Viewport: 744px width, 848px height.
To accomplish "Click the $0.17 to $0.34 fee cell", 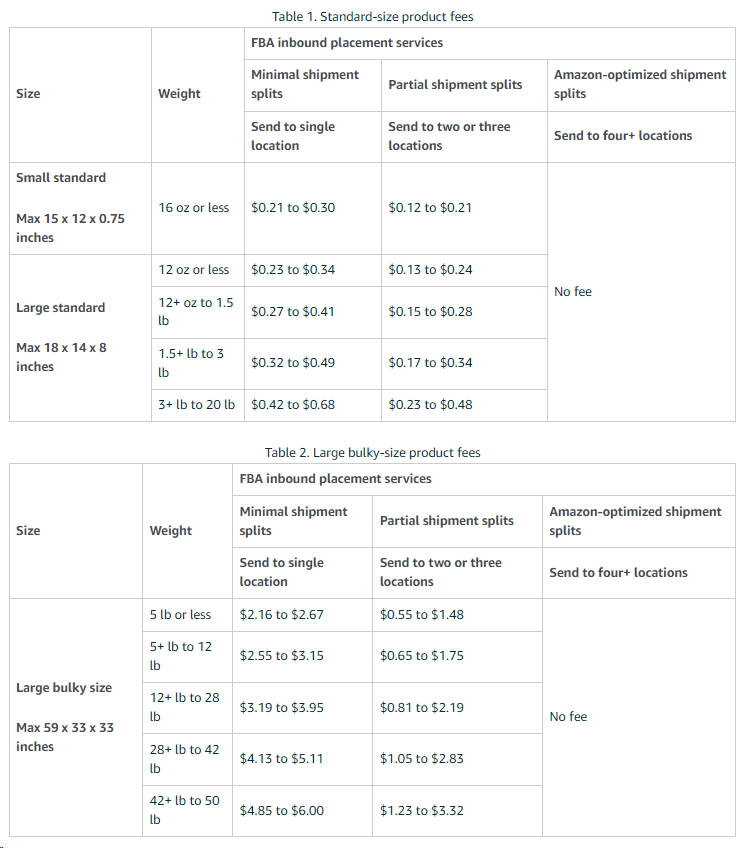I will pyautogui.click(x=464, y=363).
